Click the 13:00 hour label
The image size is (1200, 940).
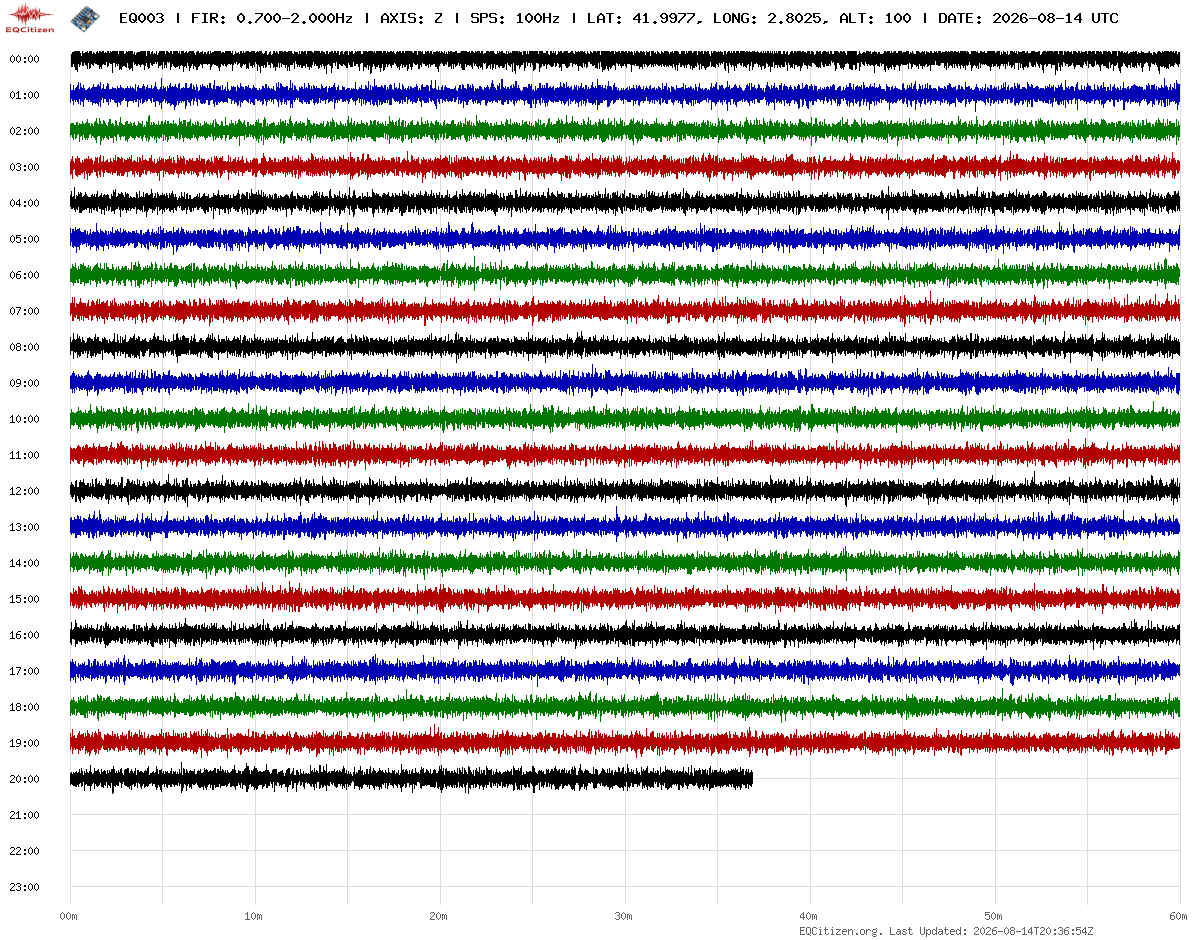click(x=24, y=527)
